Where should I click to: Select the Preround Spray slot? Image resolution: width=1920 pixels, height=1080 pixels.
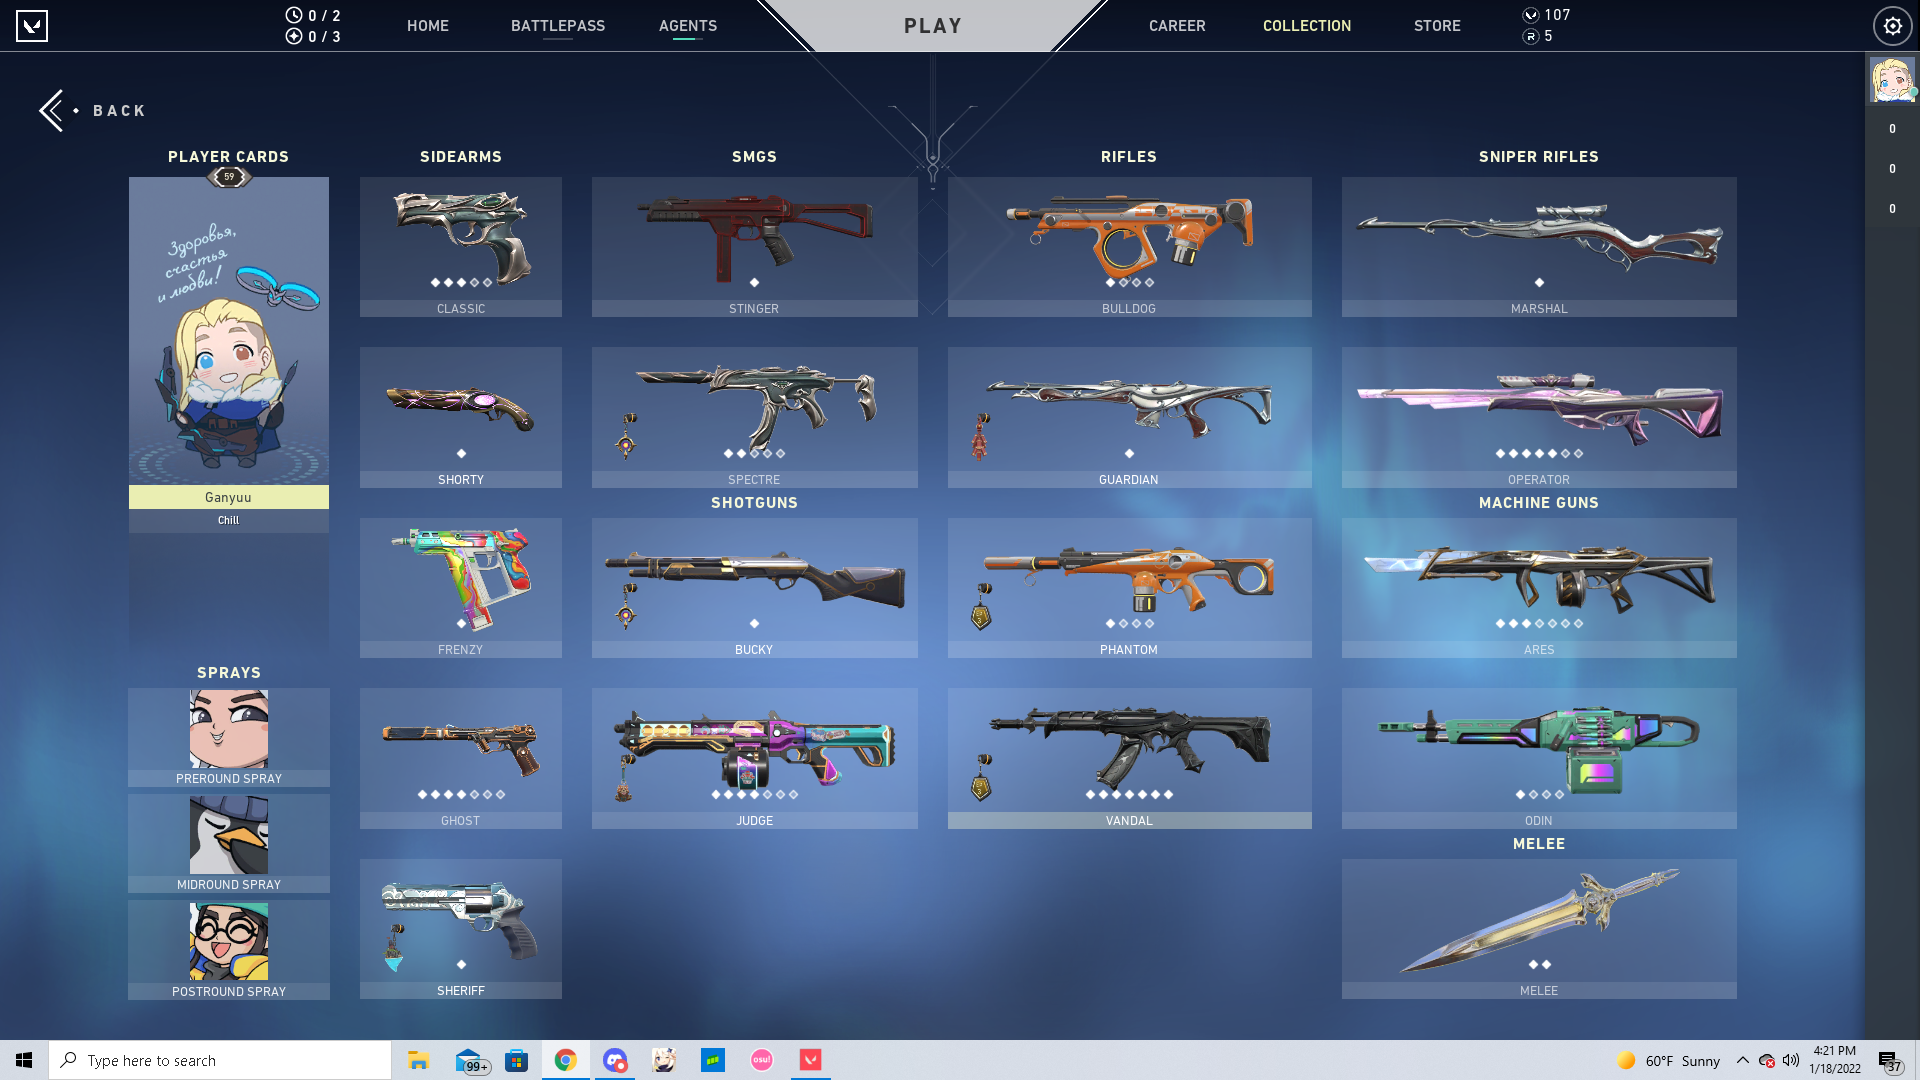point(229,737)
